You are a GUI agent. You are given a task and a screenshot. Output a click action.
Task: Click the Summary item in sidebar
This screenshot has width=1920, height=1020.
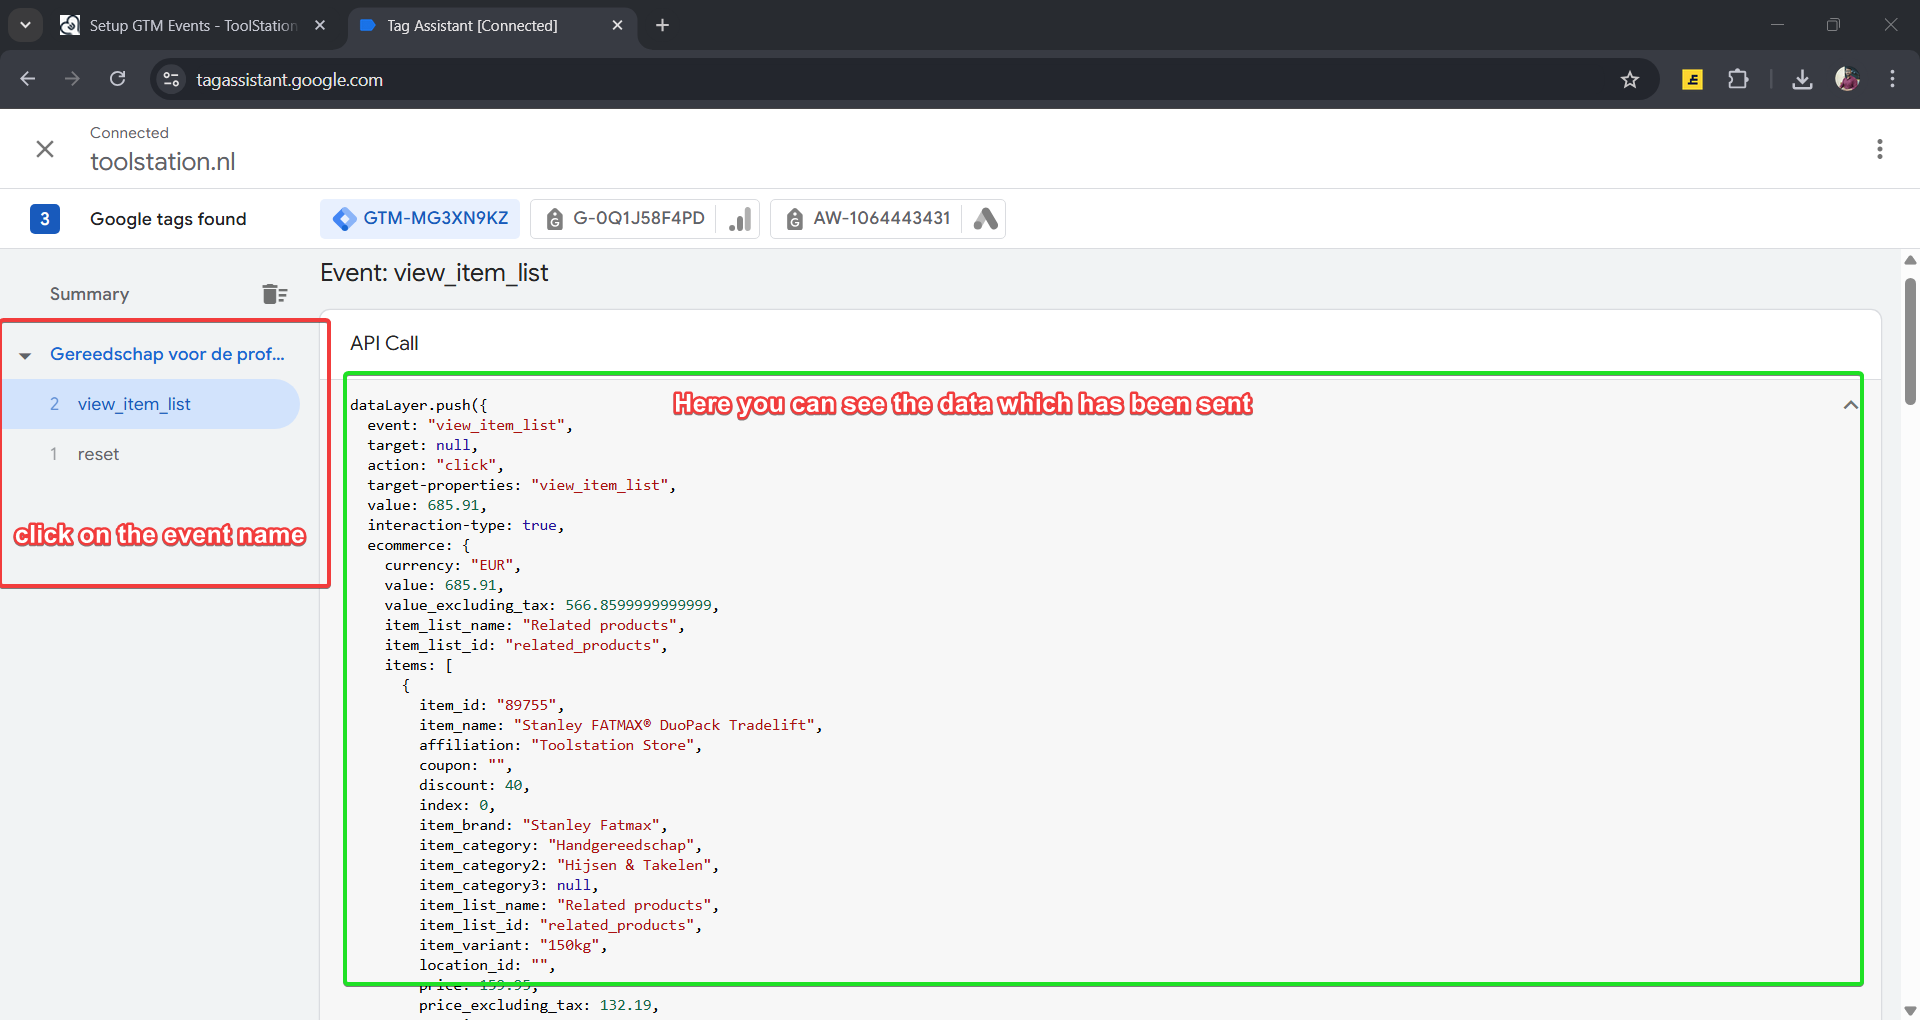(90, 294)
